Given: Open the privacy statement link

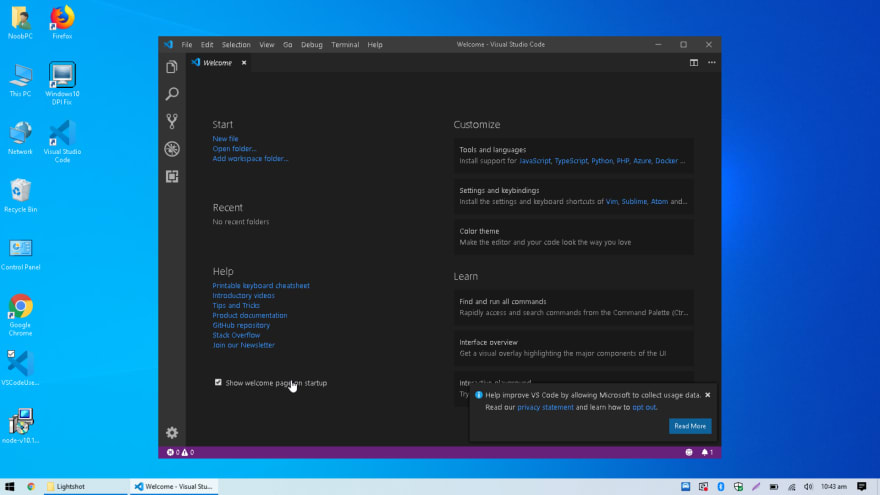Looking at the screenshot, I should [x=545, y=407].
